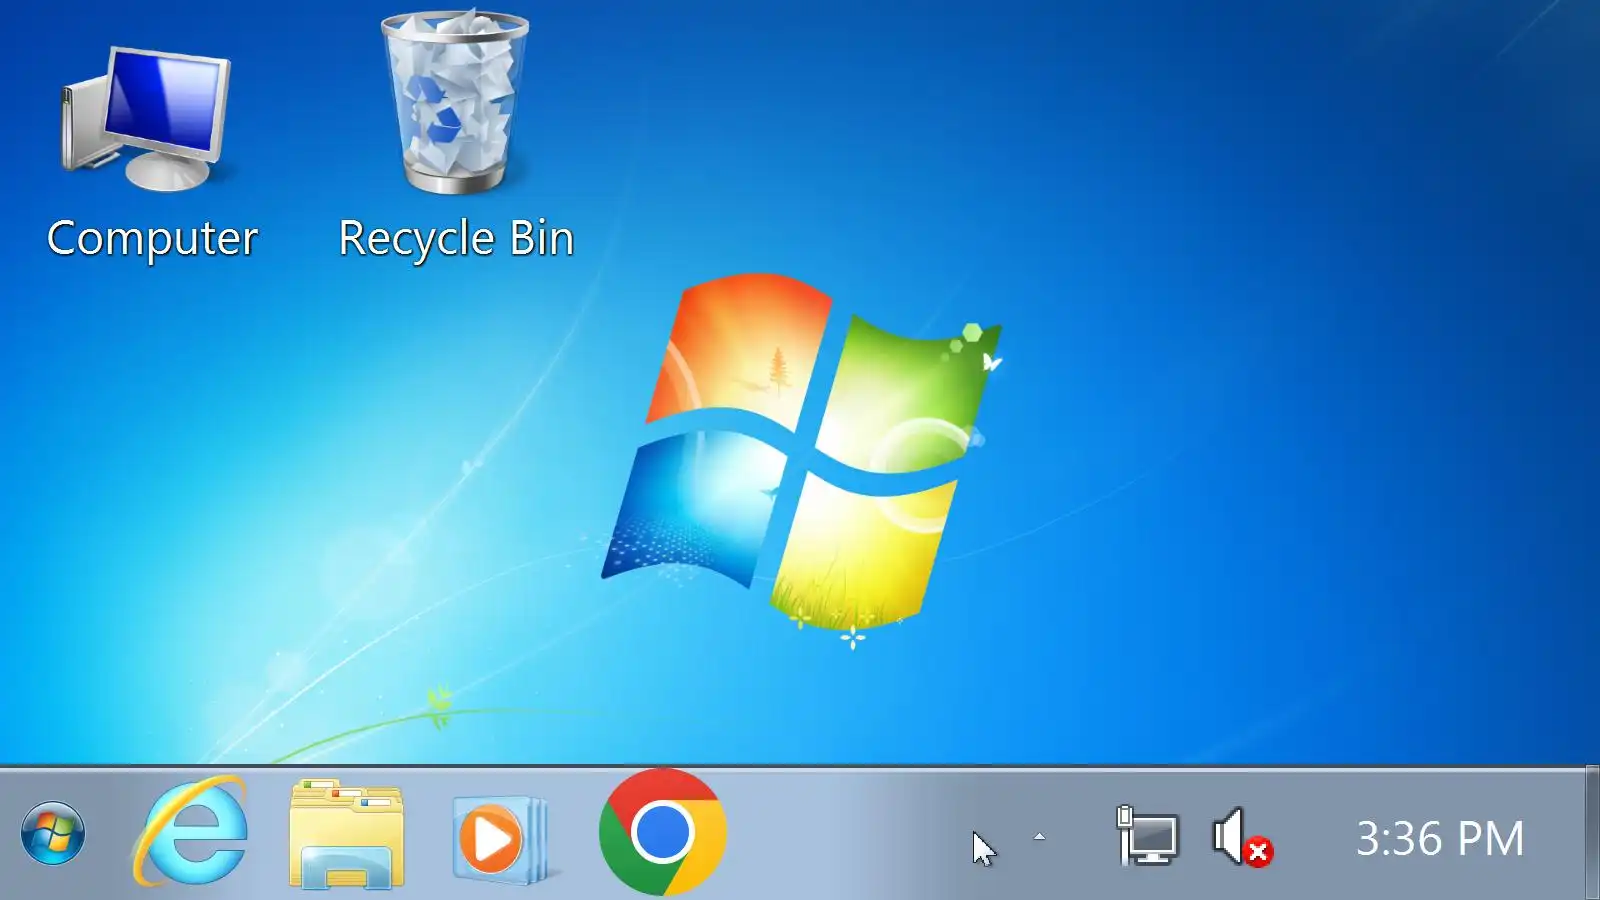Launch Internet Explorer from the taskbar
This screenshot has height=900, width=1600.
(191, 832)
